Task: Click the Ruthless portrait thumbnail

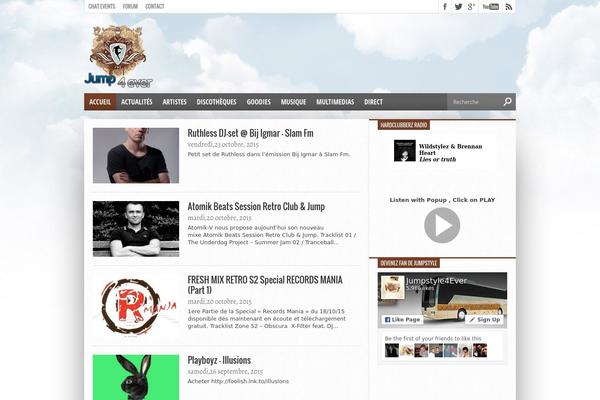Action: (136, 155)
